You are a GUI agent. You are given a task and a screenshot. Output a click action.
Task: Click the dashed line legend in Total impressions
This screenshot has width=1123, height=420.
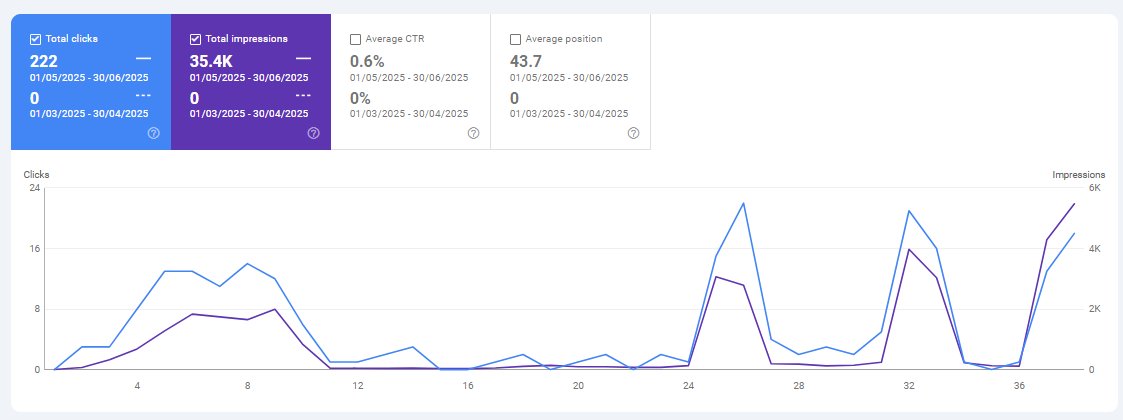[x=303, y=95]
